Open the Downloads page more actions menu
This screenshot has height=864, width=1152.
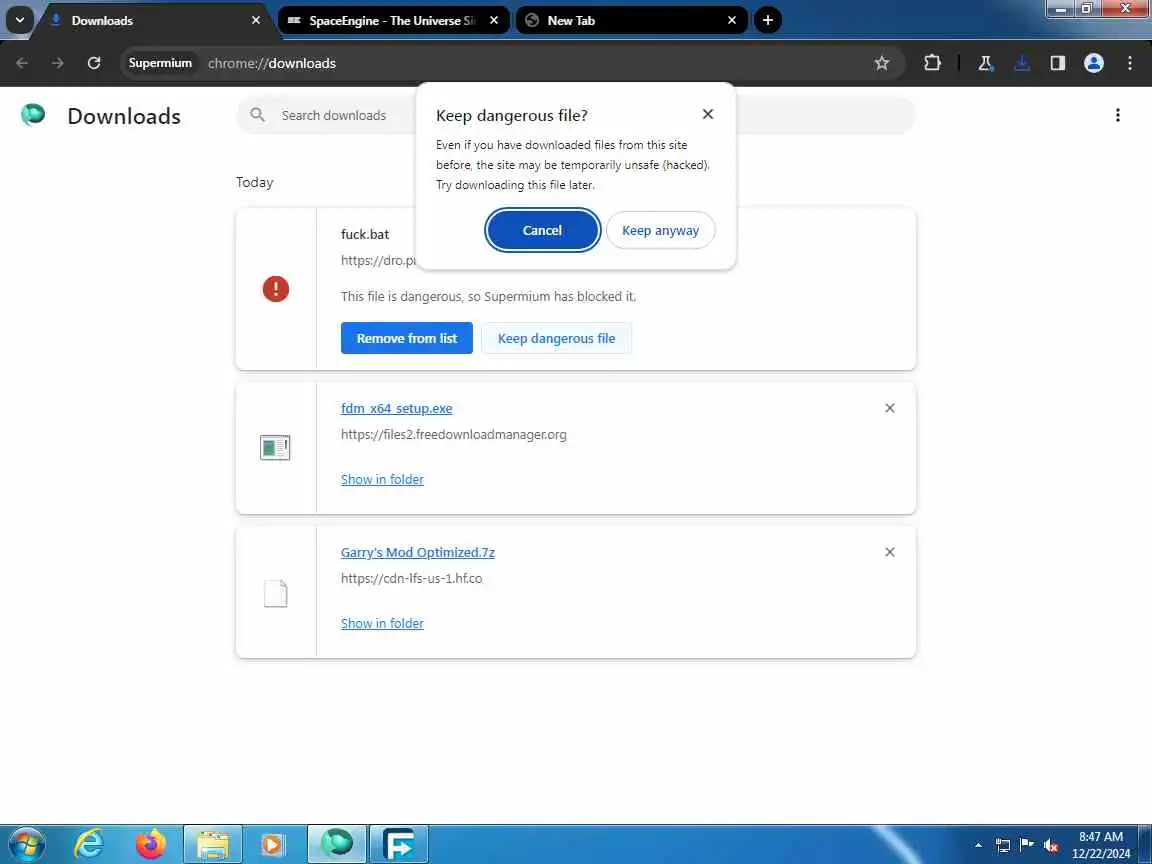coord(1117,115)
